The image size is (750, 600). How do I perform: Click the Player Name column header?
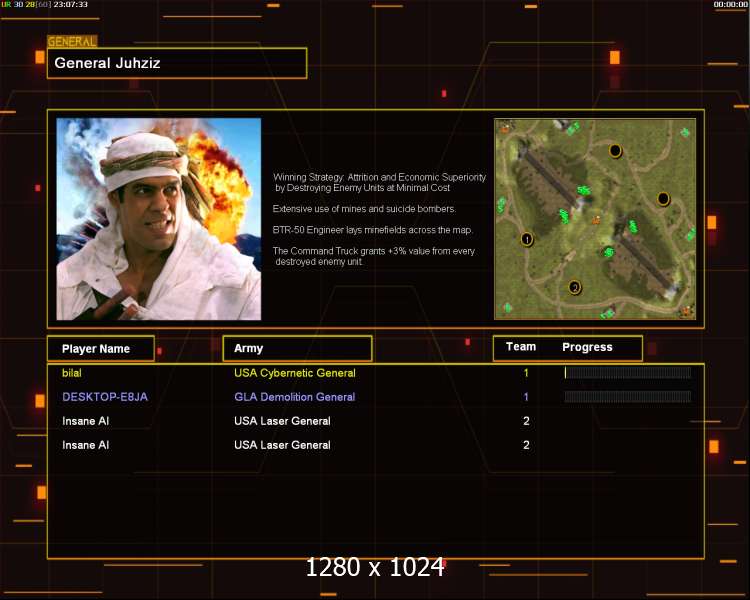[101, 349]
